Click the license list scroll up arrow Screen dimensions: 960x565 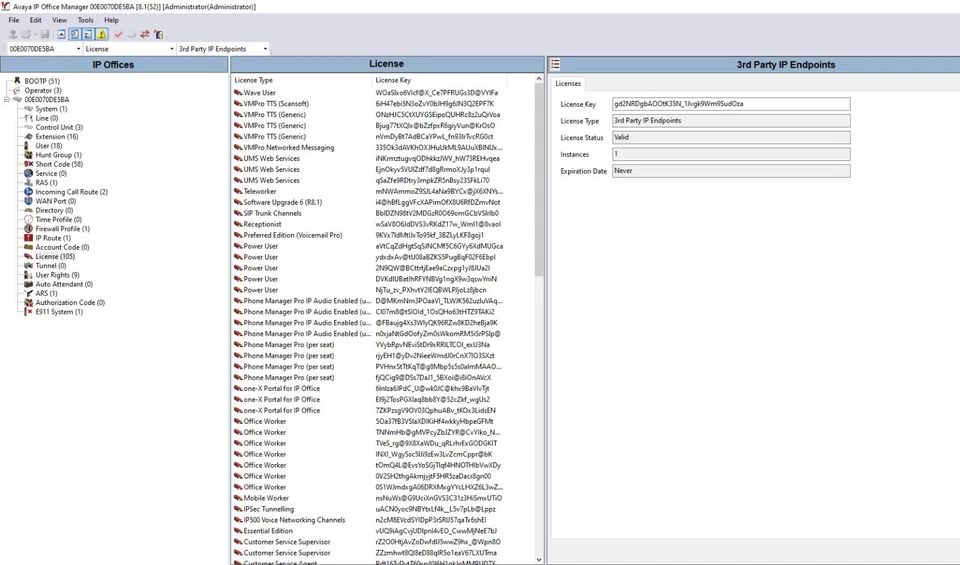click(539, 79)
